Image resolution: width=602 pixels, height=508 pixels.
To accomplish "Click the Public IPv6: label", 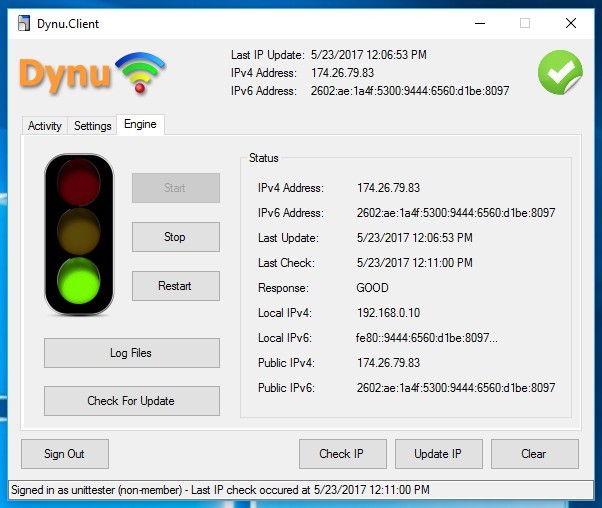I will [x=286, y=388].
